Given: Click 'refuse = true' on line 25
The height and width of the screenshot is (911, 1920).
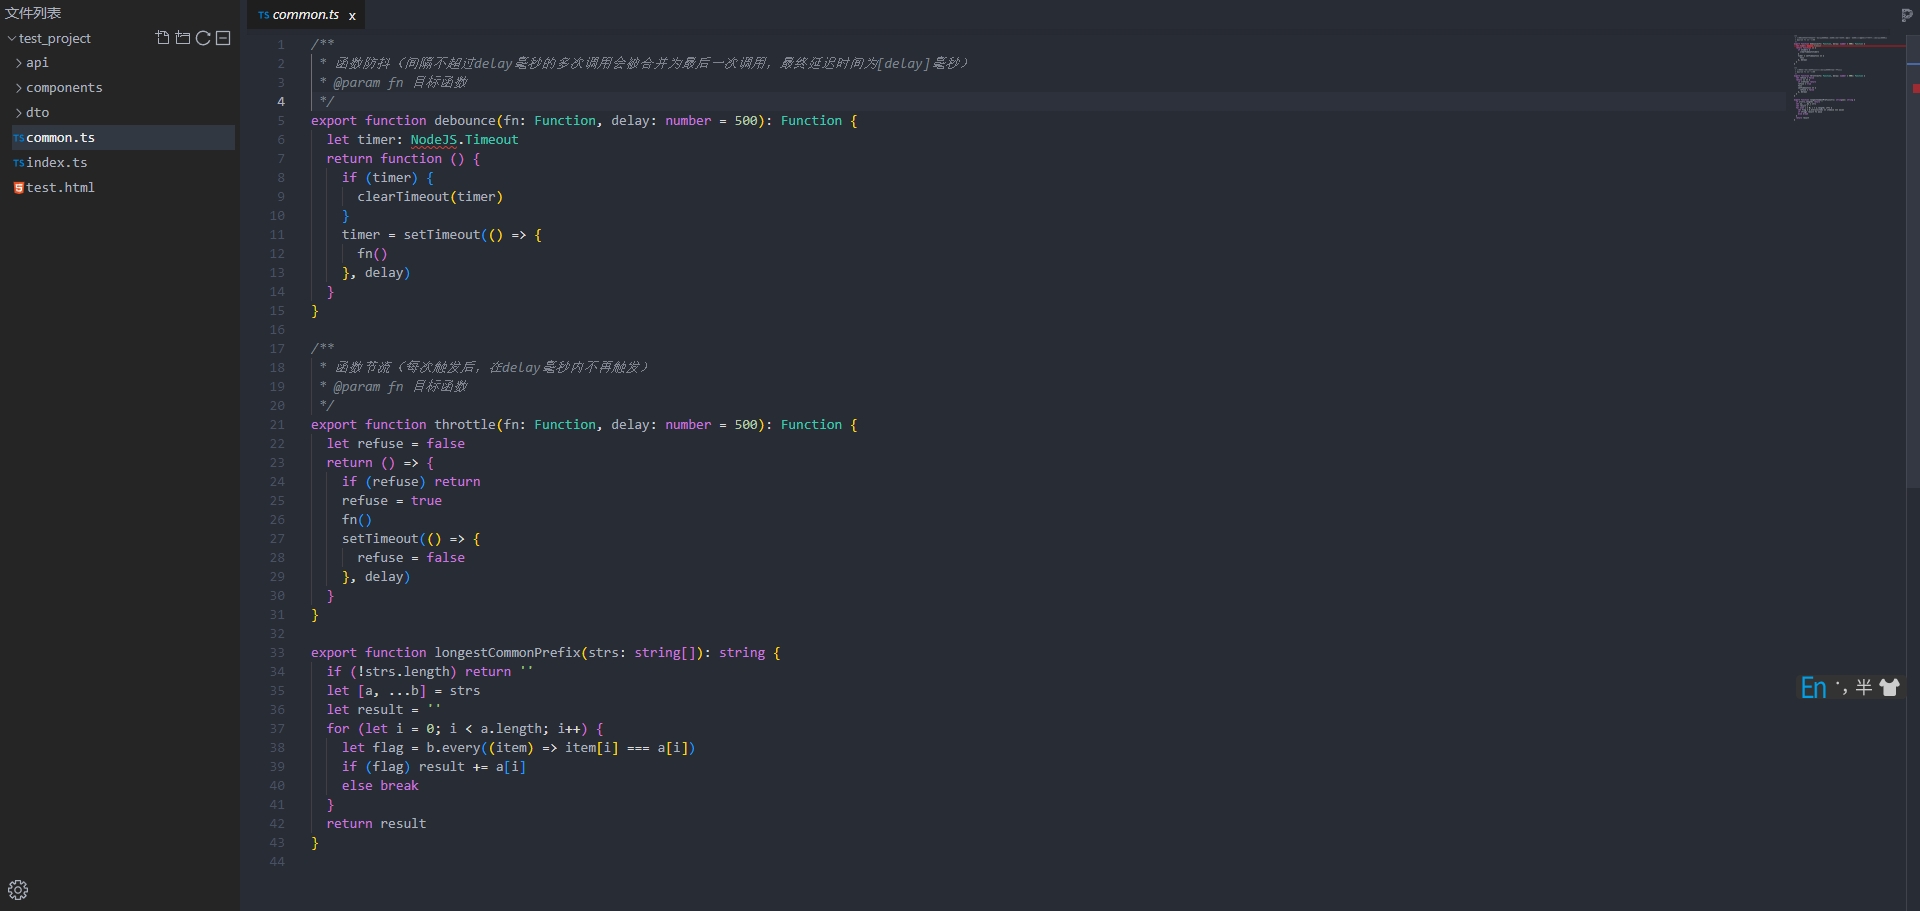Looking at the screenshot, I should 392,501.
